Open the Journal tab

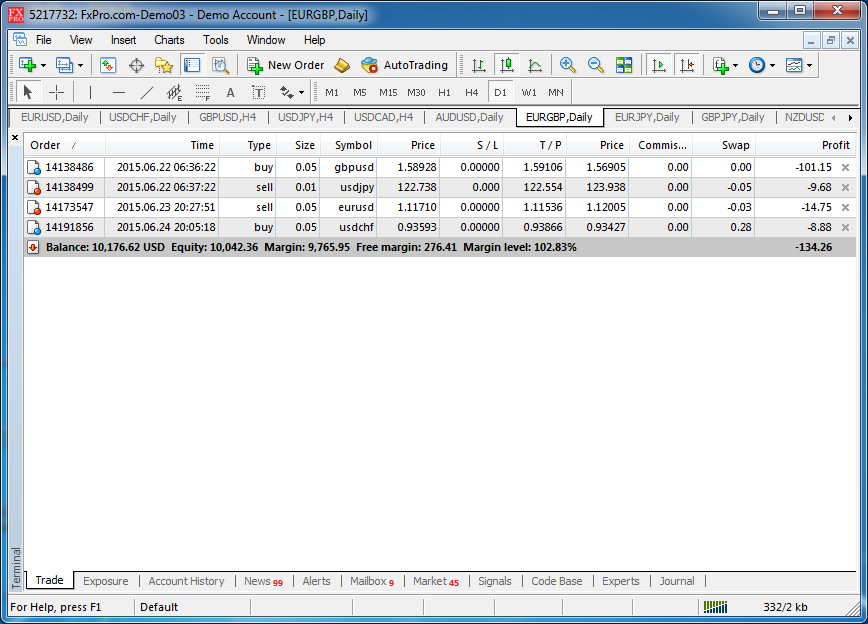tap(677, 581)
